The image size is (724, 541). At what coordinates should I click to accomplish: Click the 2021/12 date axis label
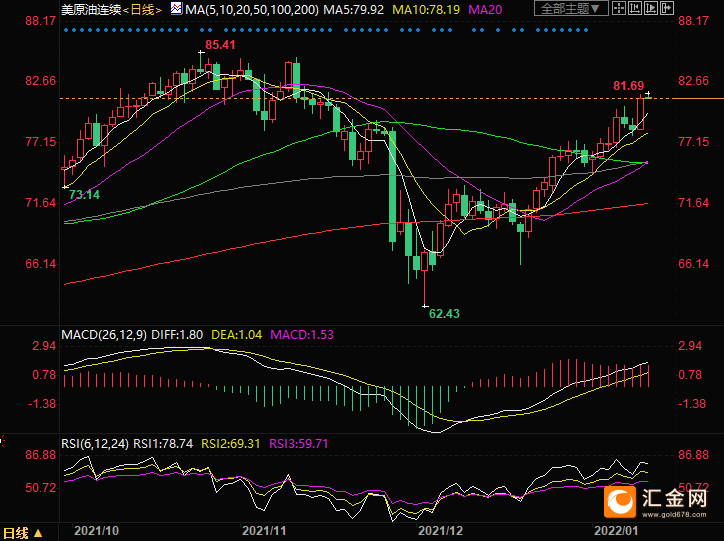click(440, 531)
